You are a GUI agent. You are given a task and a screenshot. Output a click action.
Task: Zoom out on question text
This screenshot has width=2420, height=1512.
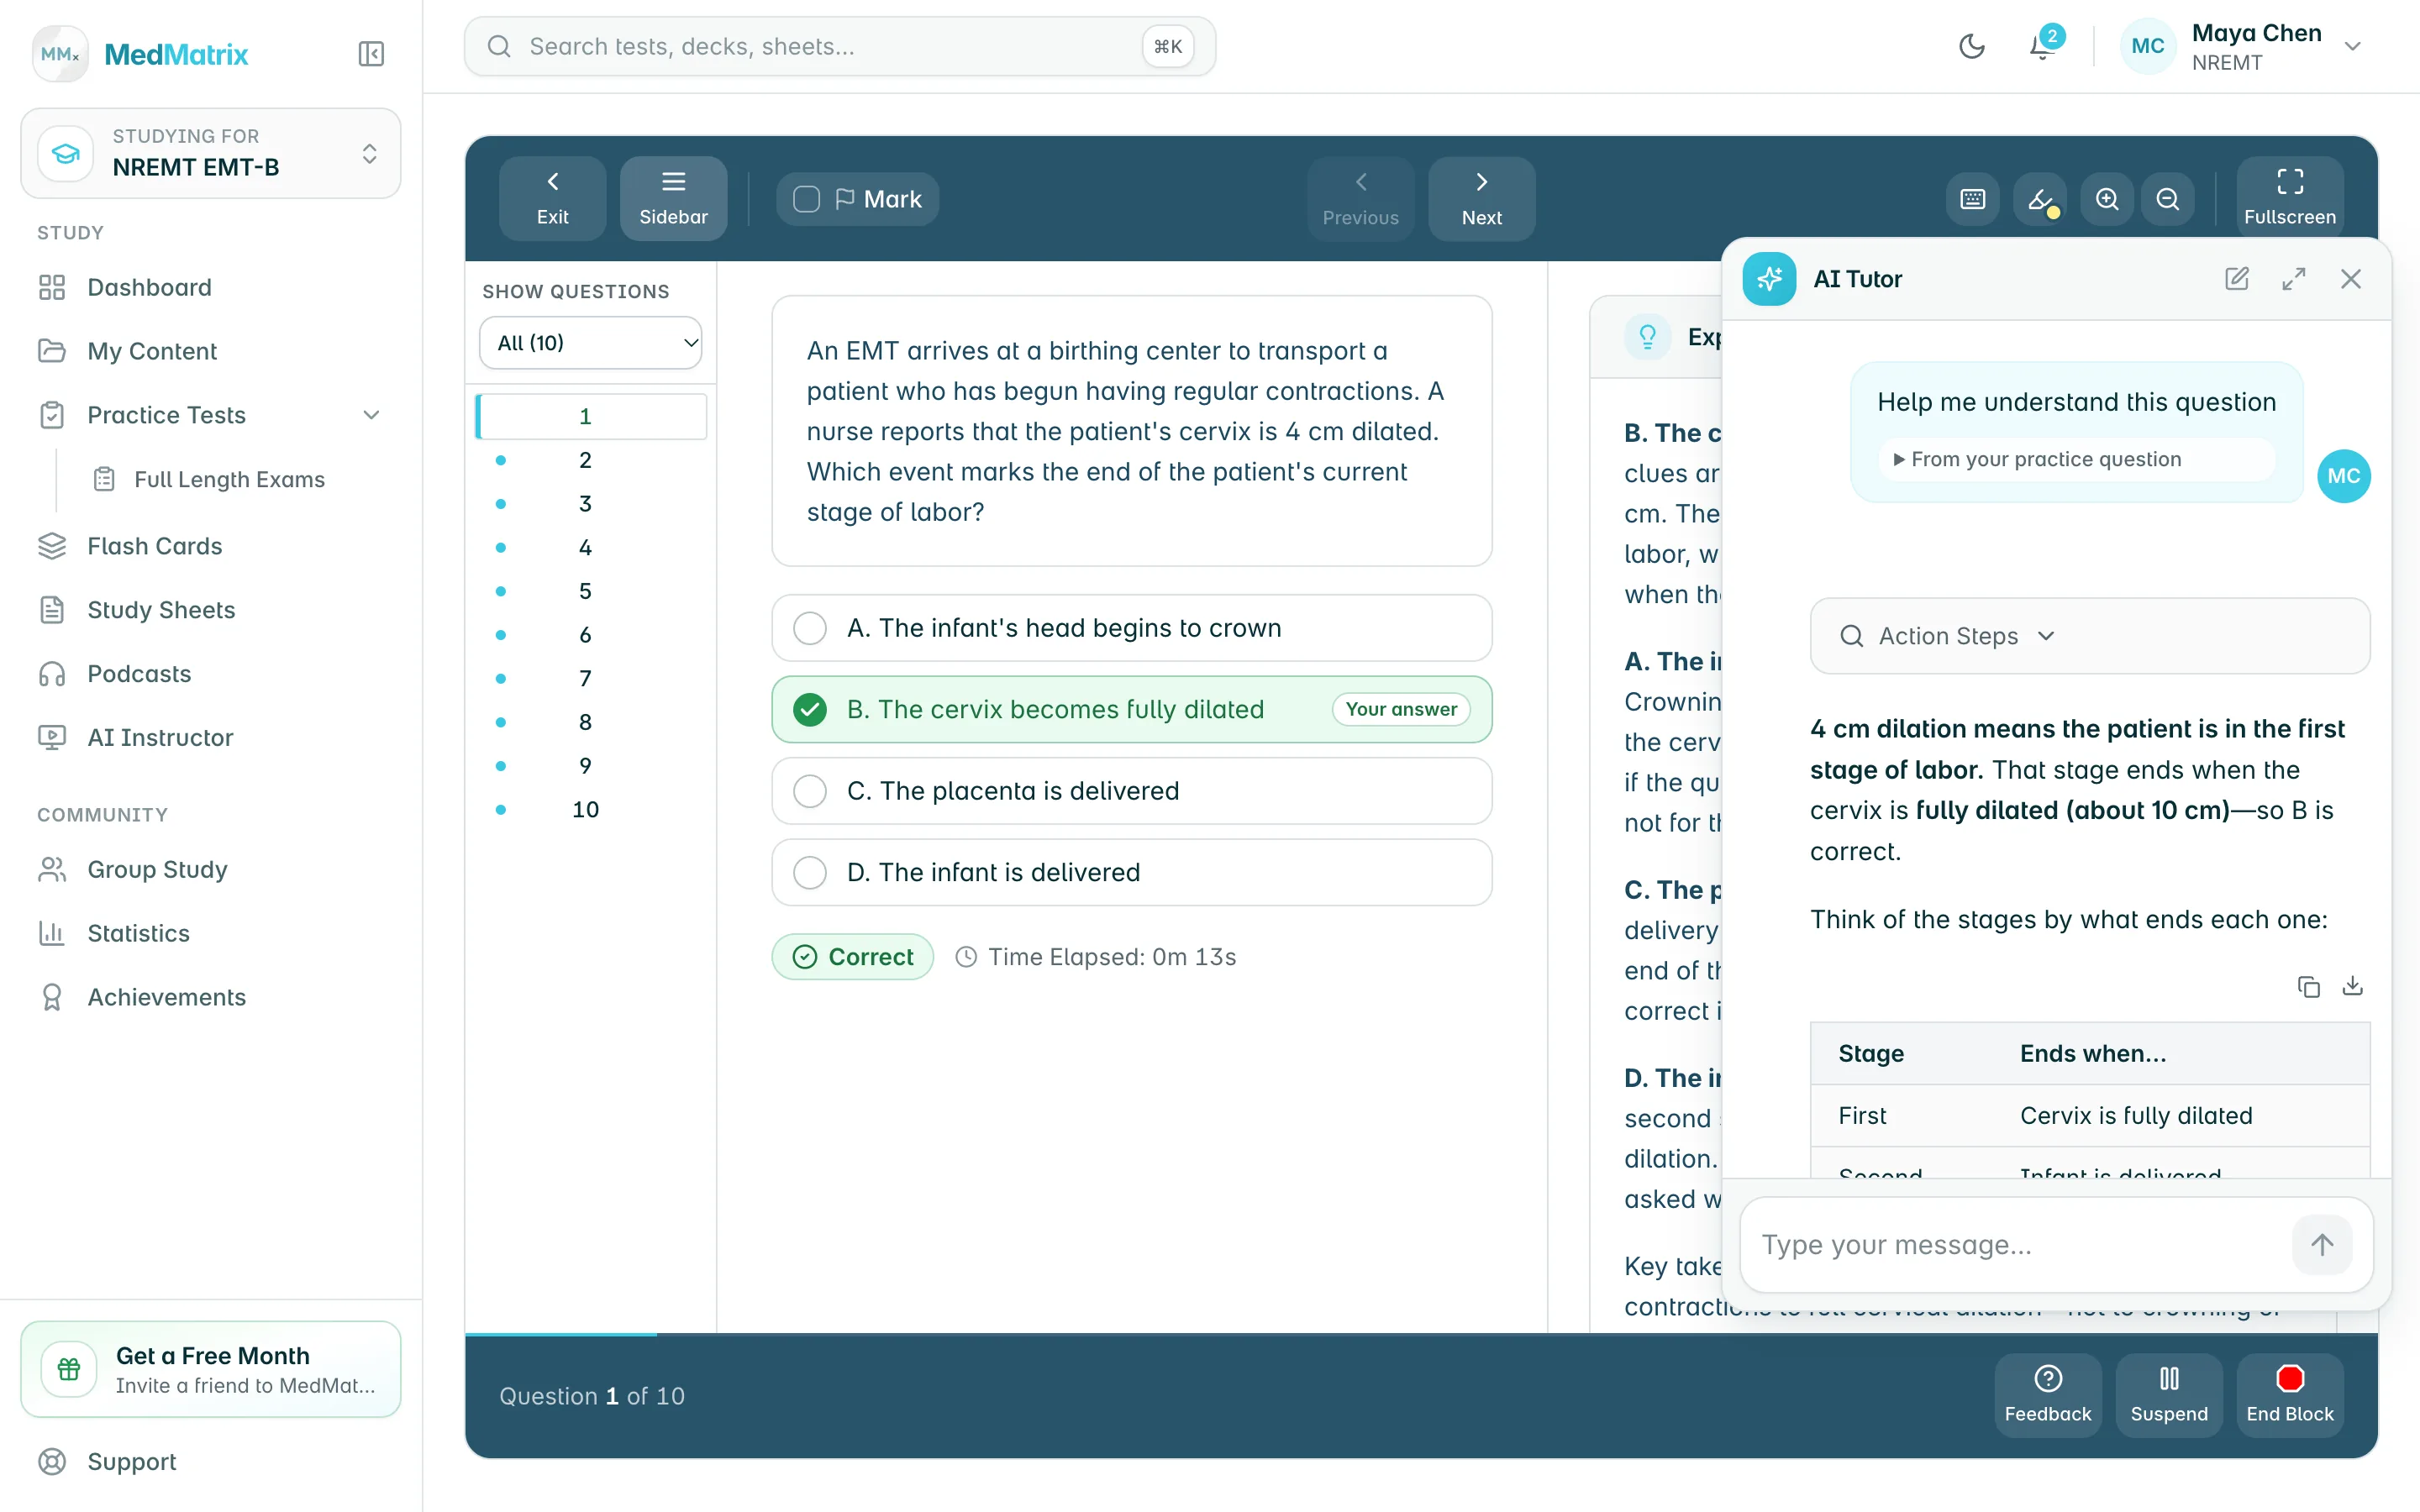coord(2168,199)
